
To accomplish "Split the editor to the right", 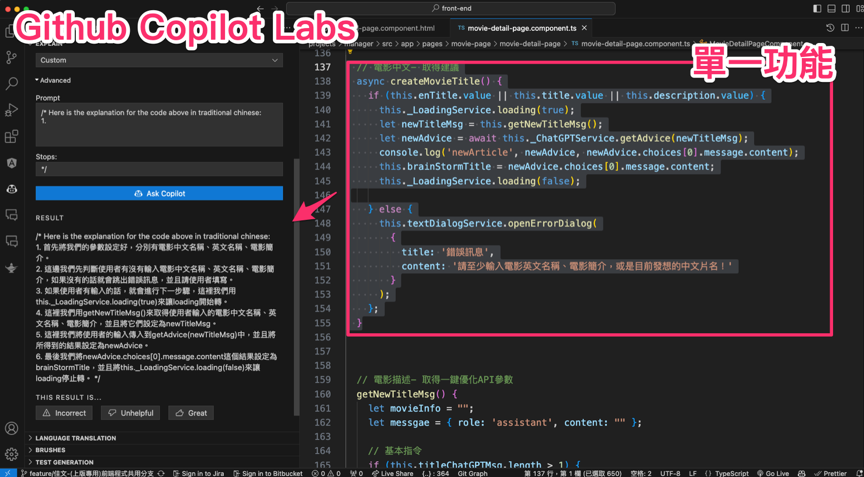I will (845, 28).
